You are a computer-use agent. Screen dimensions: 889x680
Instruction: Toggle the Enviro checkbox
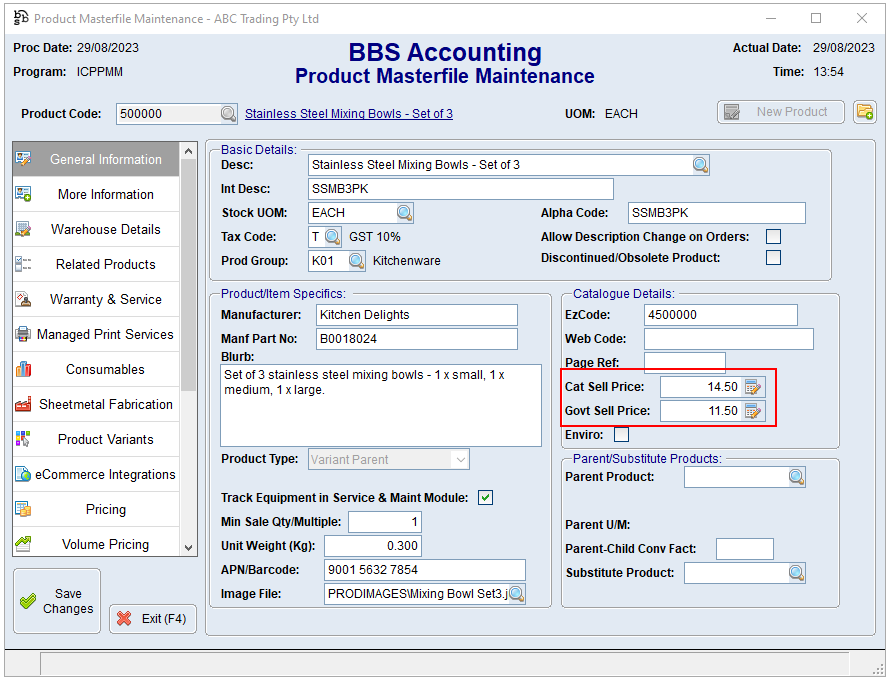(x=621, y=434)
